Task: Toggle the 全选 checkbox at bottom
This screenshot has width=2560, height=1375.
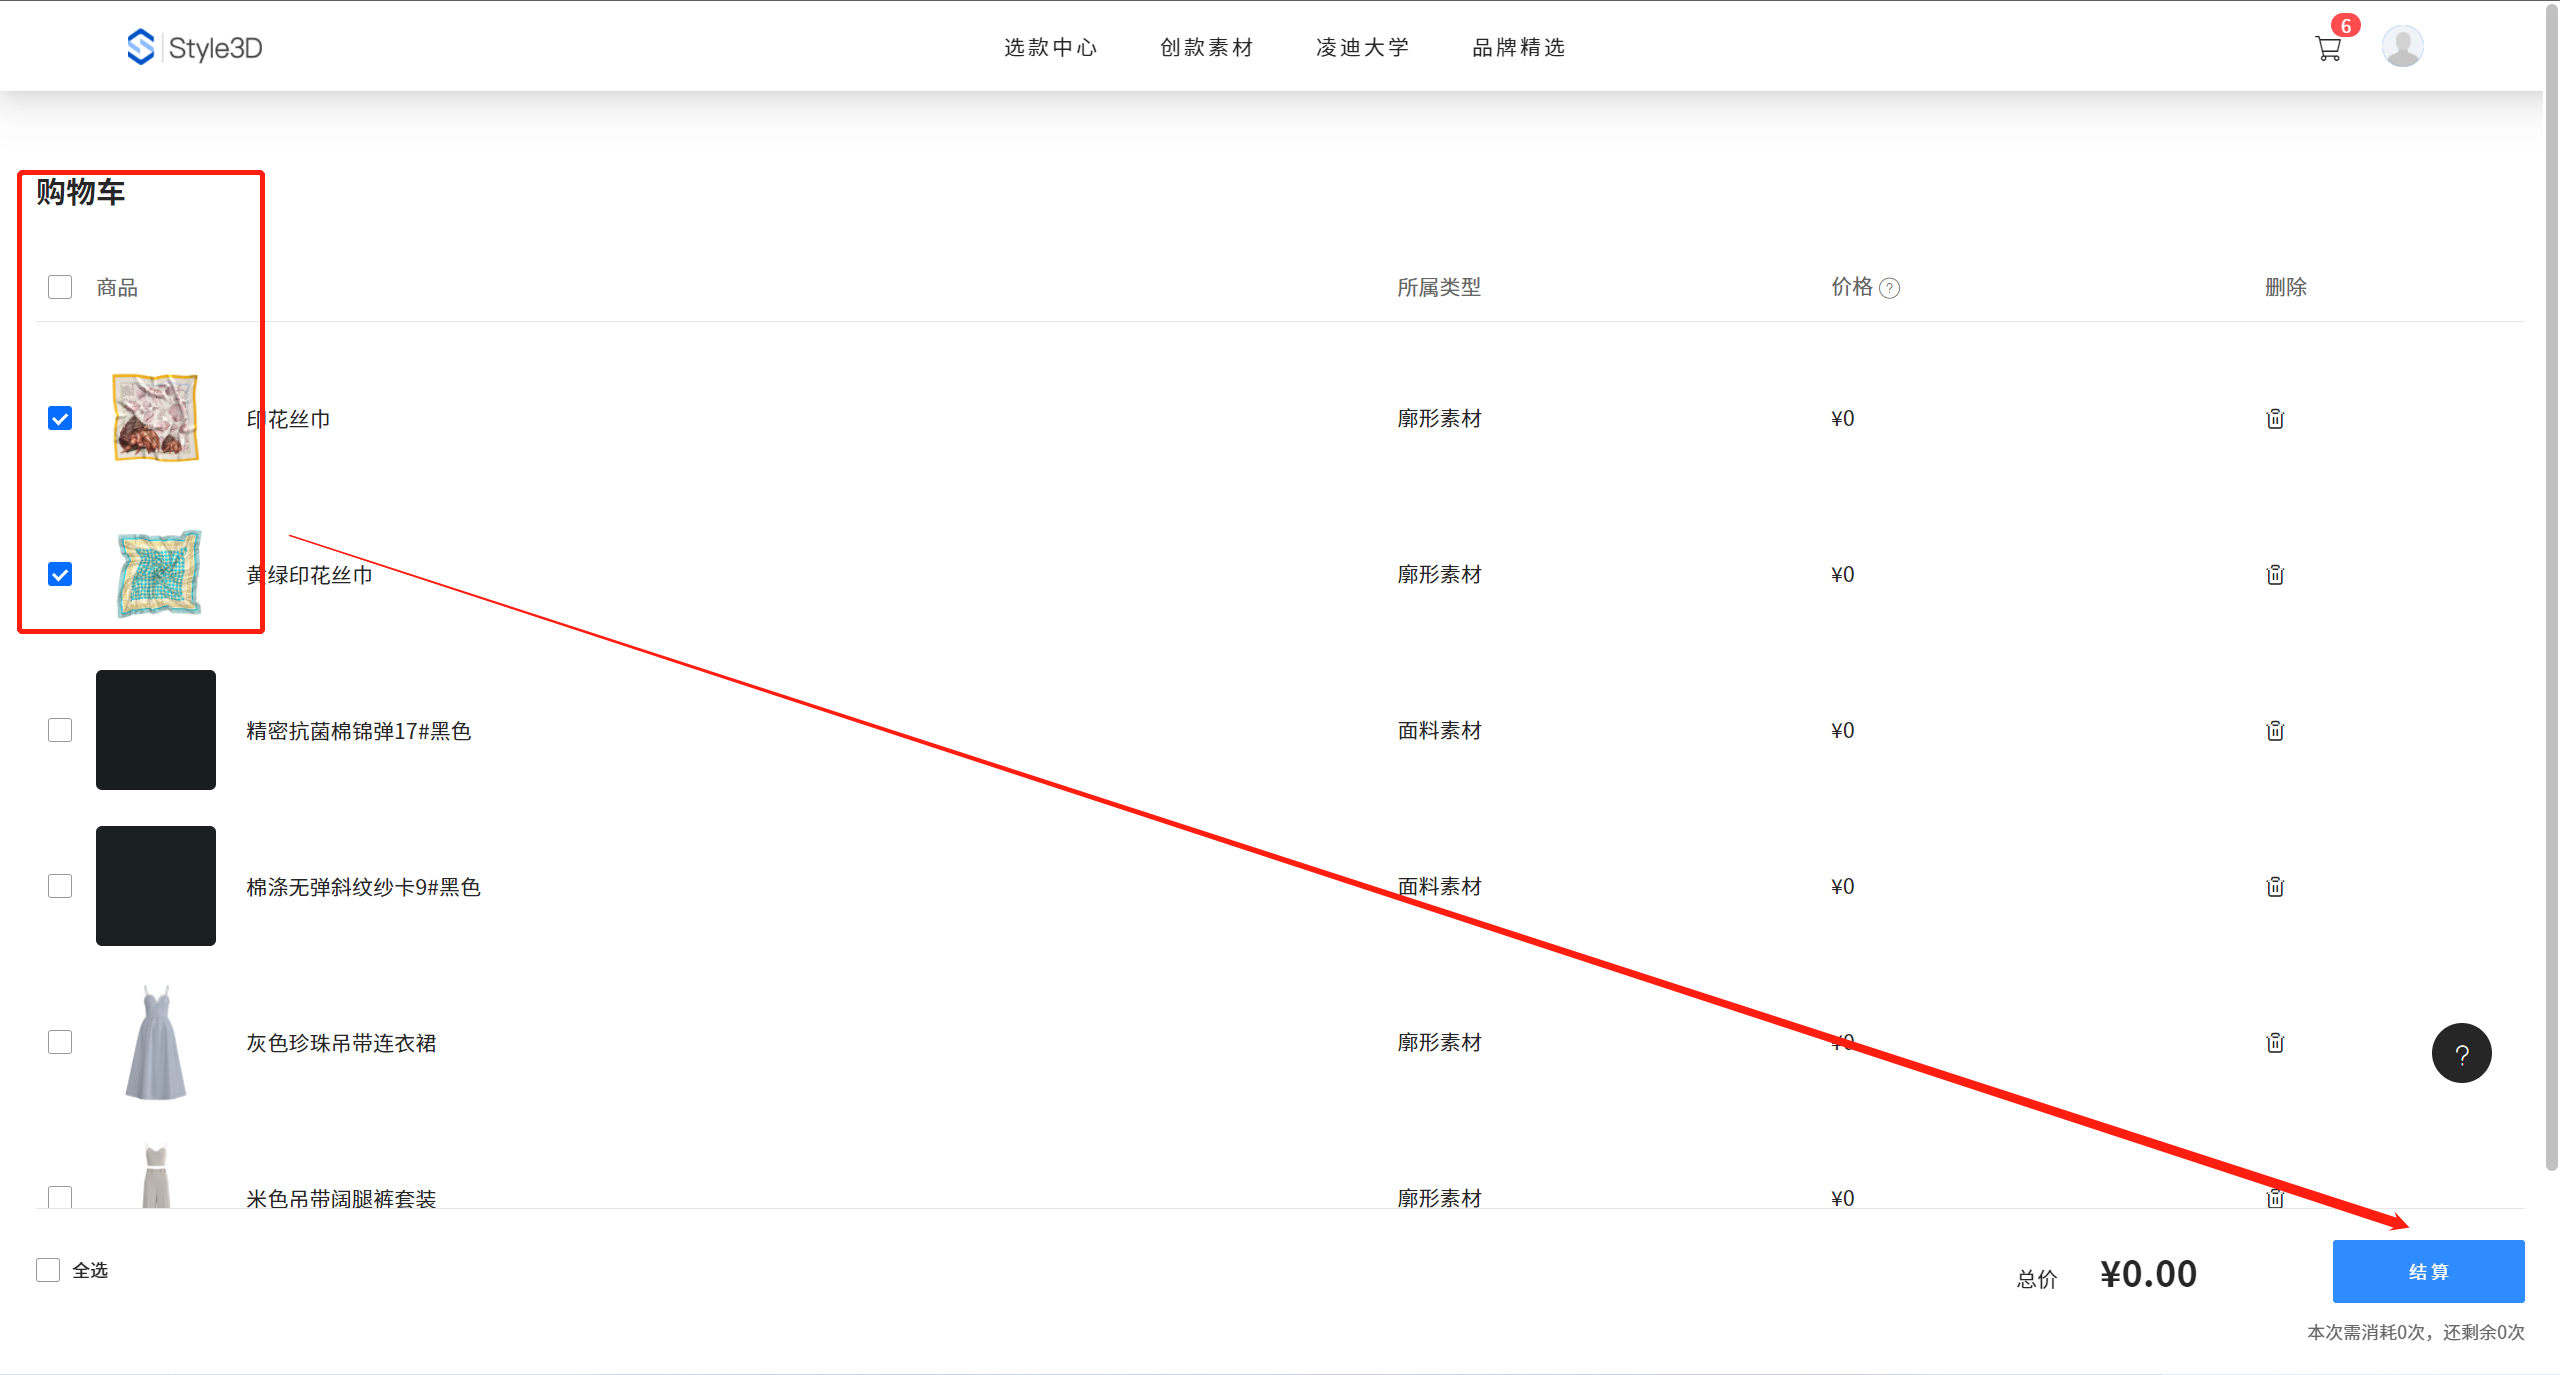Action: point(48,1270)
